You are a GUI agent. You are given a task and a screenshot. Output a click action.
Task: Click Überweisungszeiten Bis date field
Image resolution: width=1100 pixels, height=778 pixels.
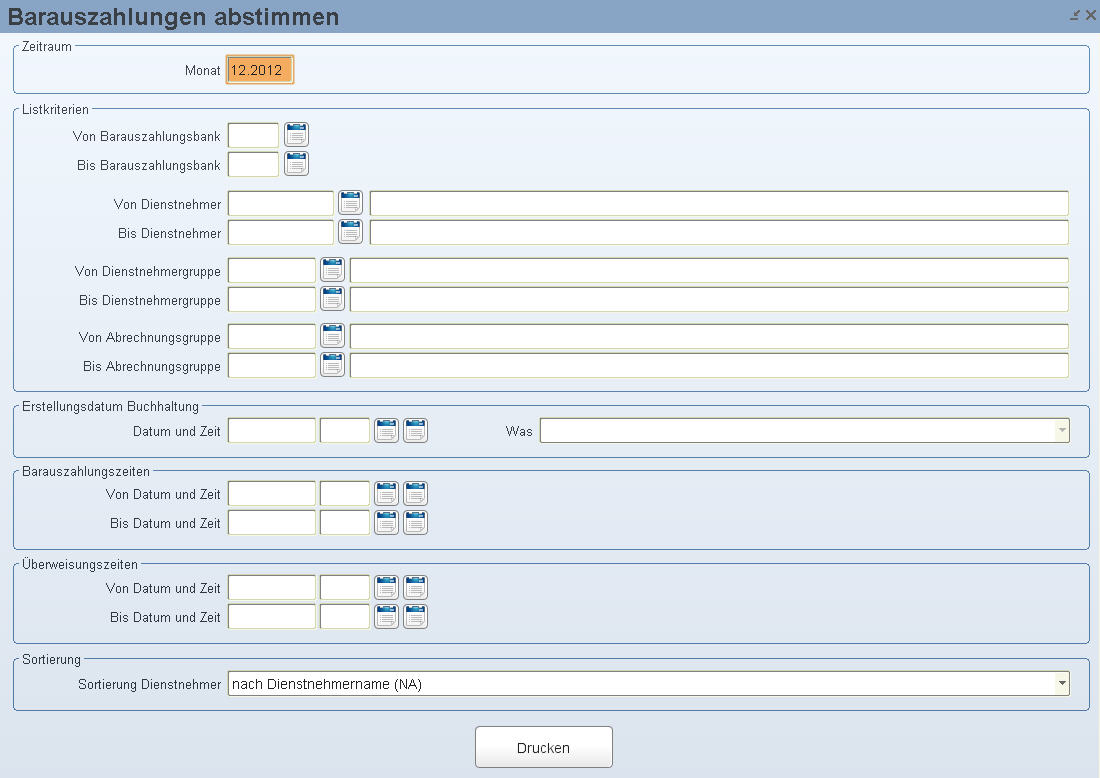(271, 616)
